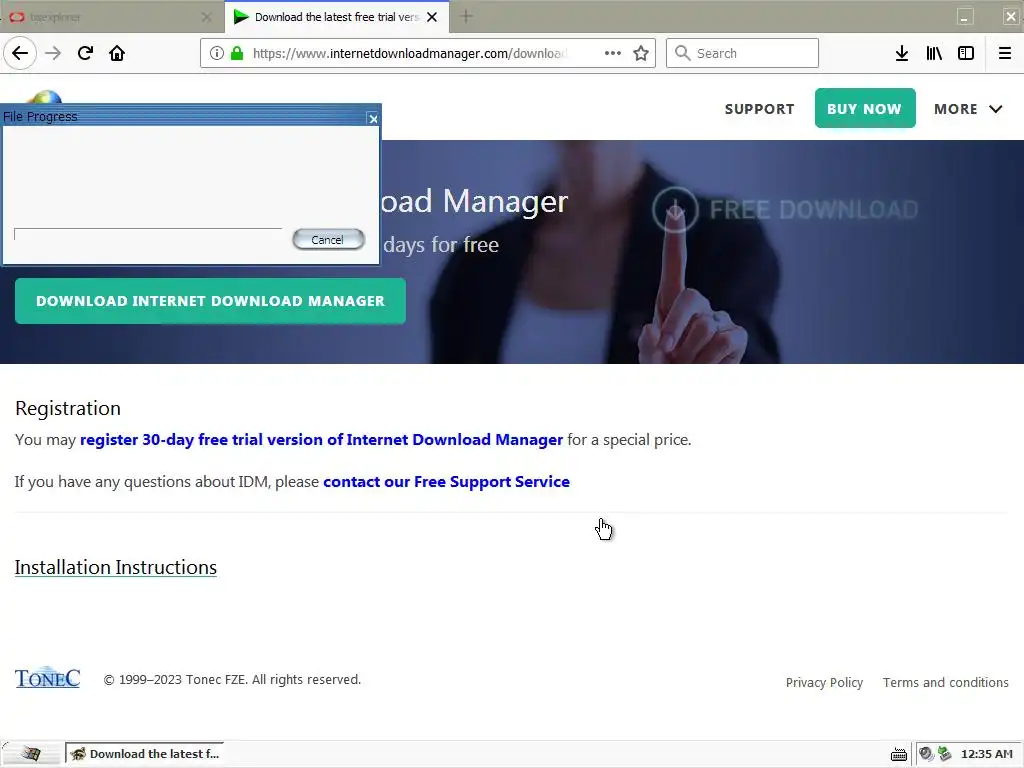
Task: Reload the current page
Action: [85, 53]
